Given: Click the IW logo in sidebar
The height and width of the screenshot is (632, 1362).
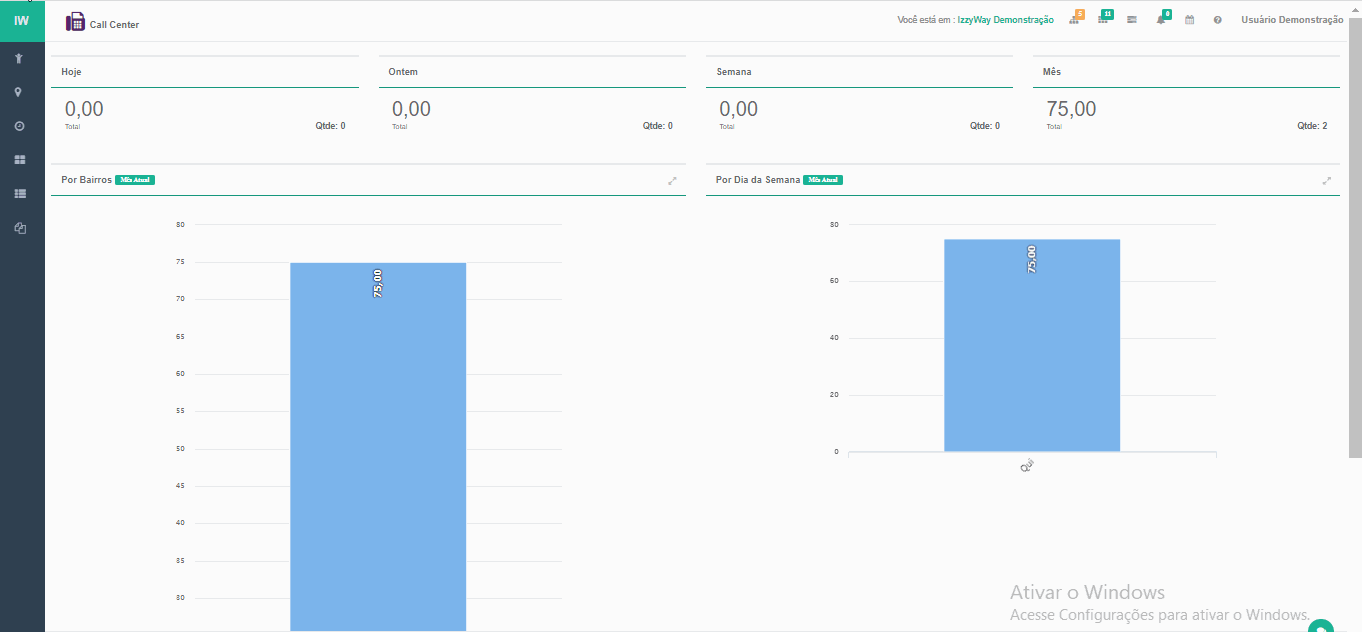Looking at the screenshot, I should (22, 21).
